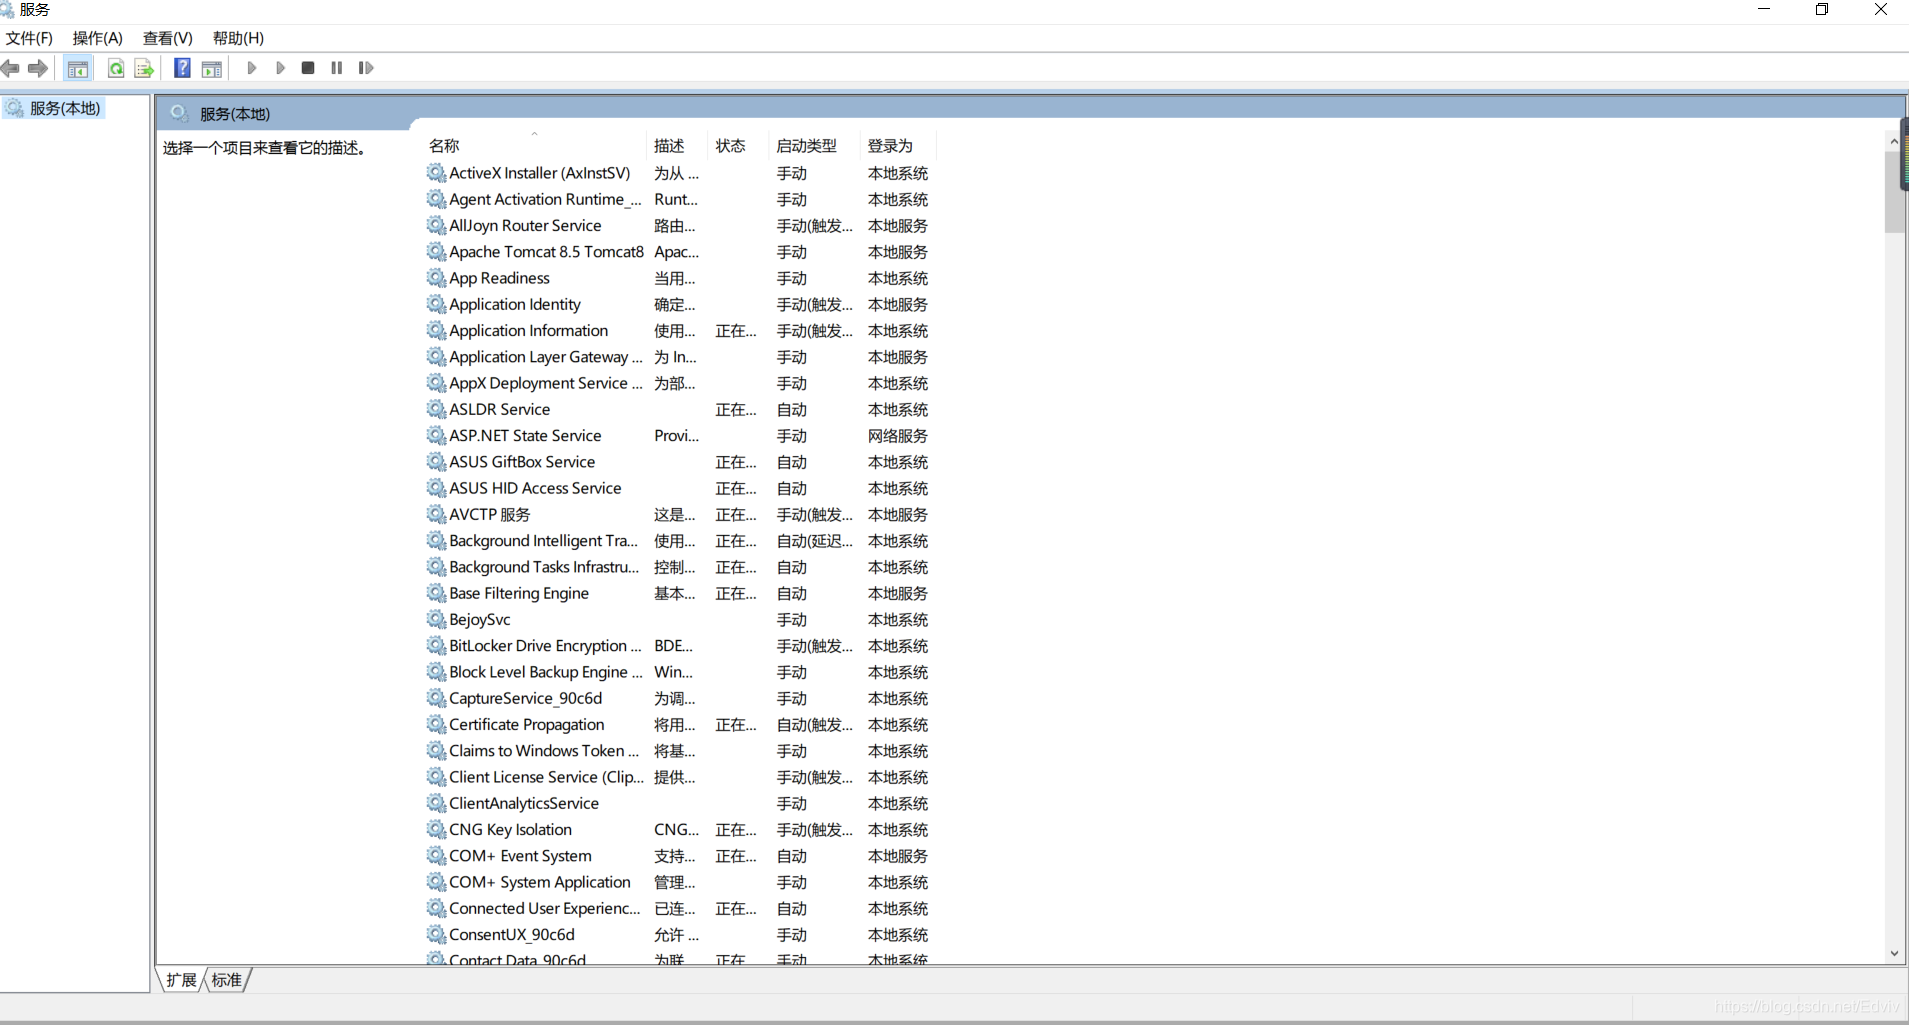The width and height of the screenshot is (1909, 1025).
Task: Select Block Level Backup Engine service
Action: (x=680, y=672)
